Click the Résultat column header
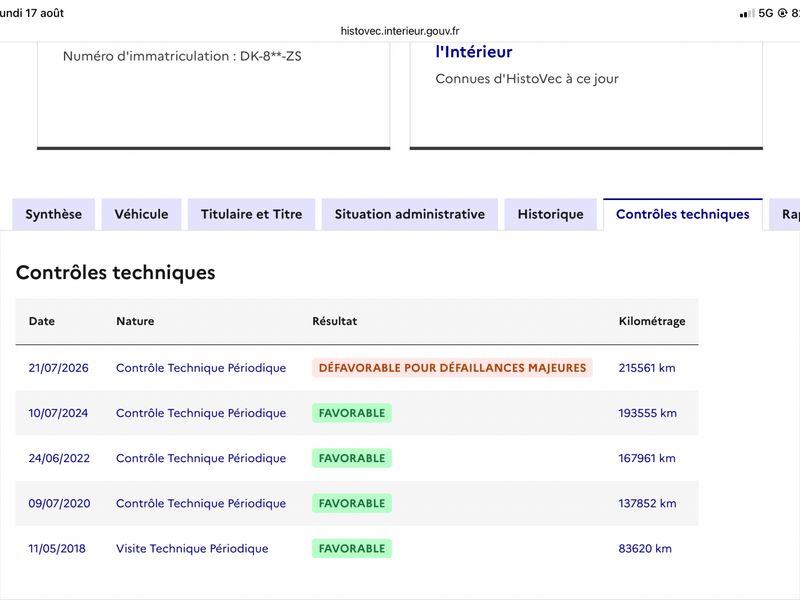800x600 pixels. (335, 321)
